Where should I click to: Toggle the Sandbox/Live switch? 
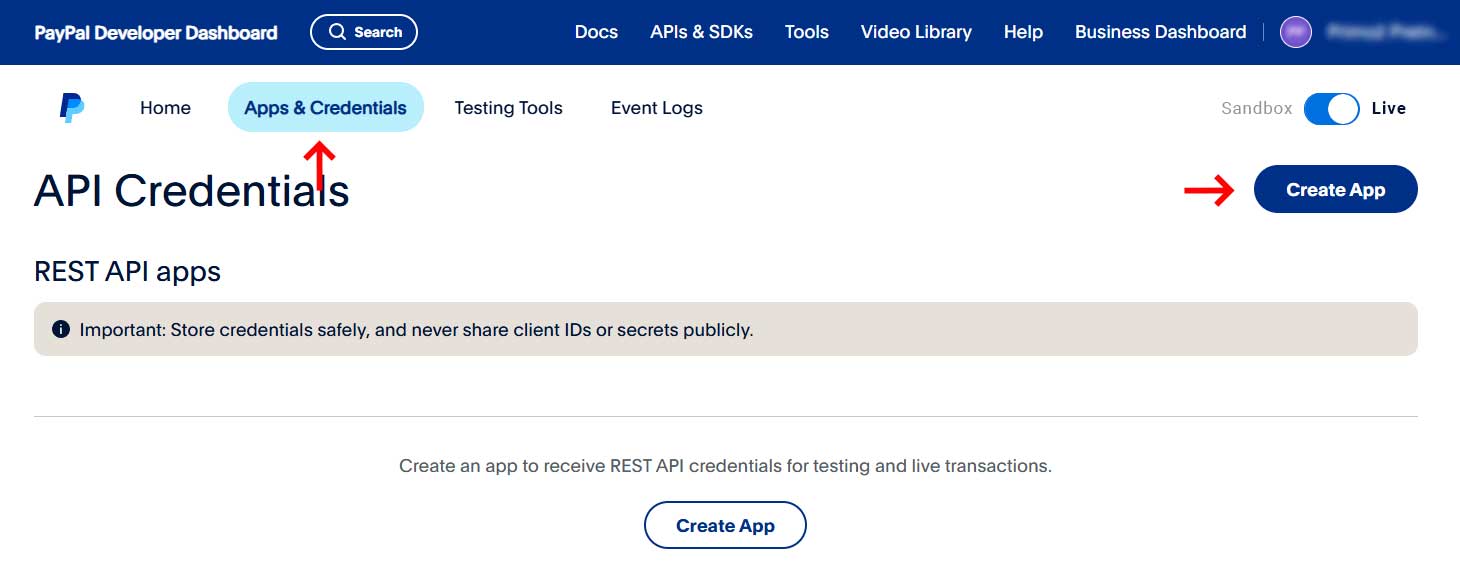1331,108
